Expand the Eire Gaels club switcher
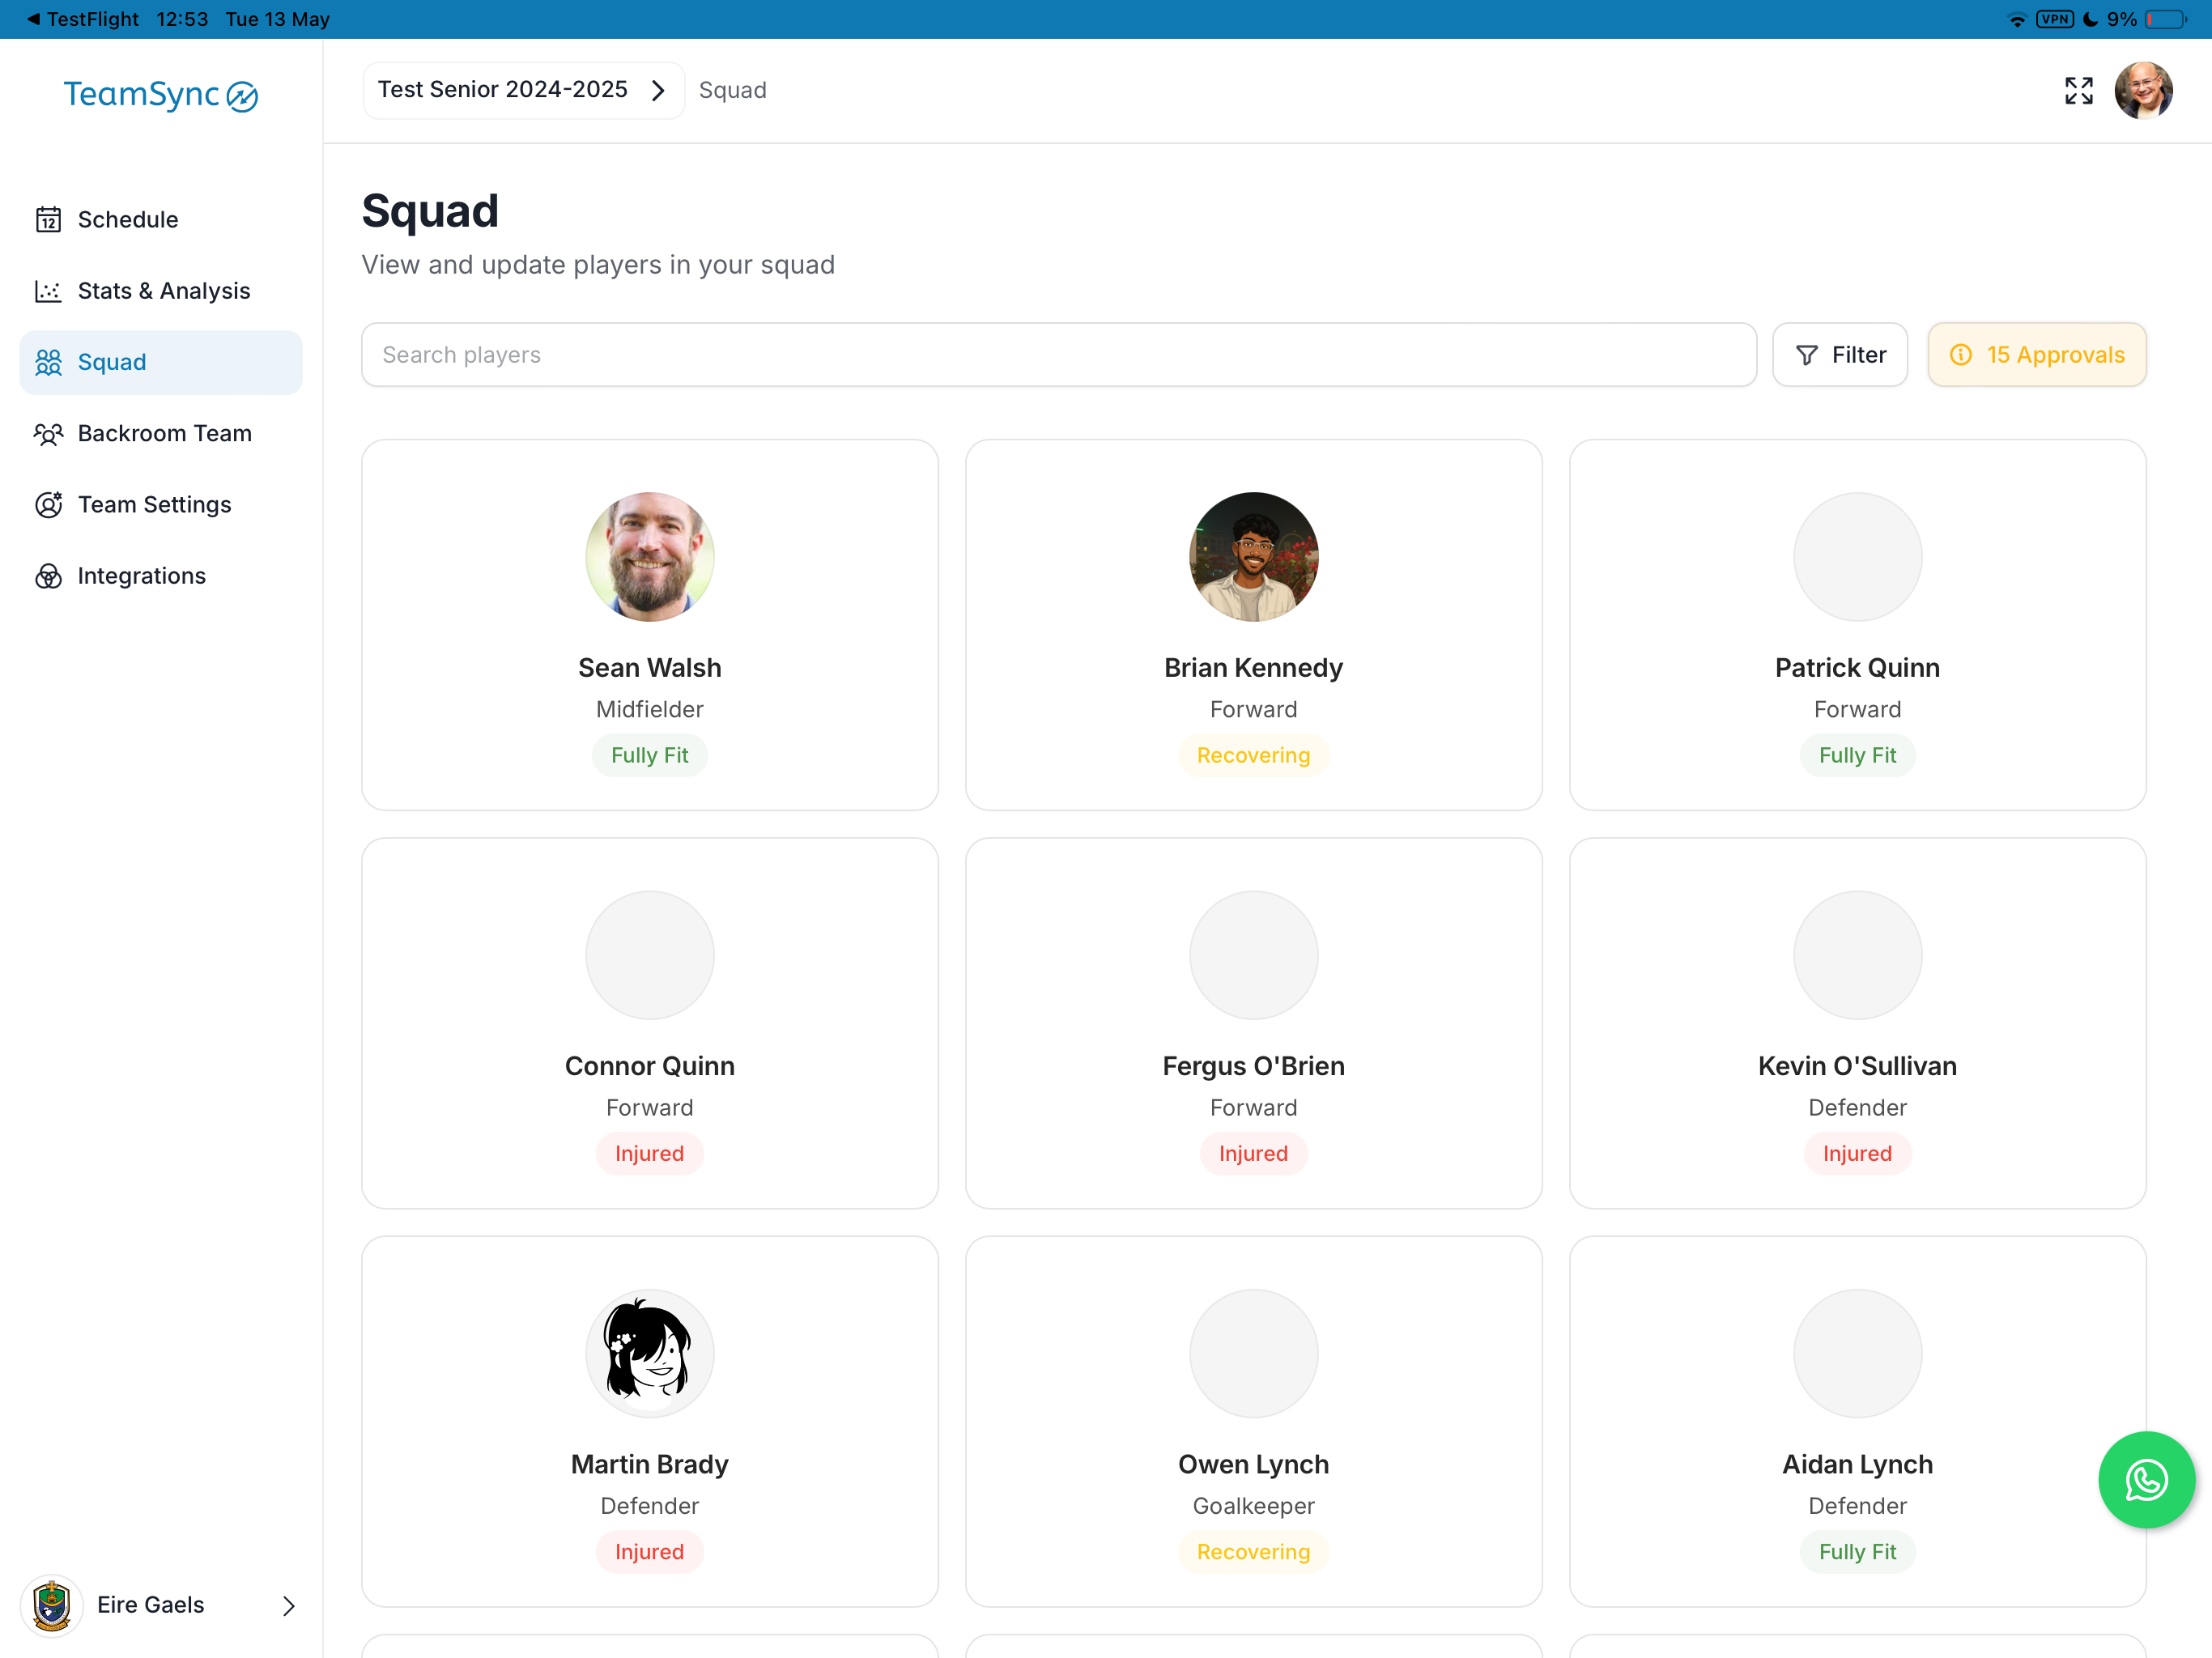The image size is (2212, 1658). pos(161,1605)
